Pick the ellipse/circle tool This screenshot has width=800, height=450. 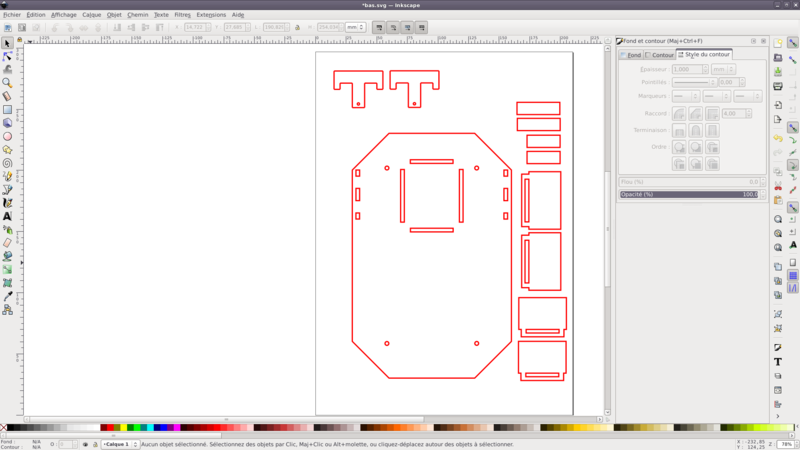[8, 136]
